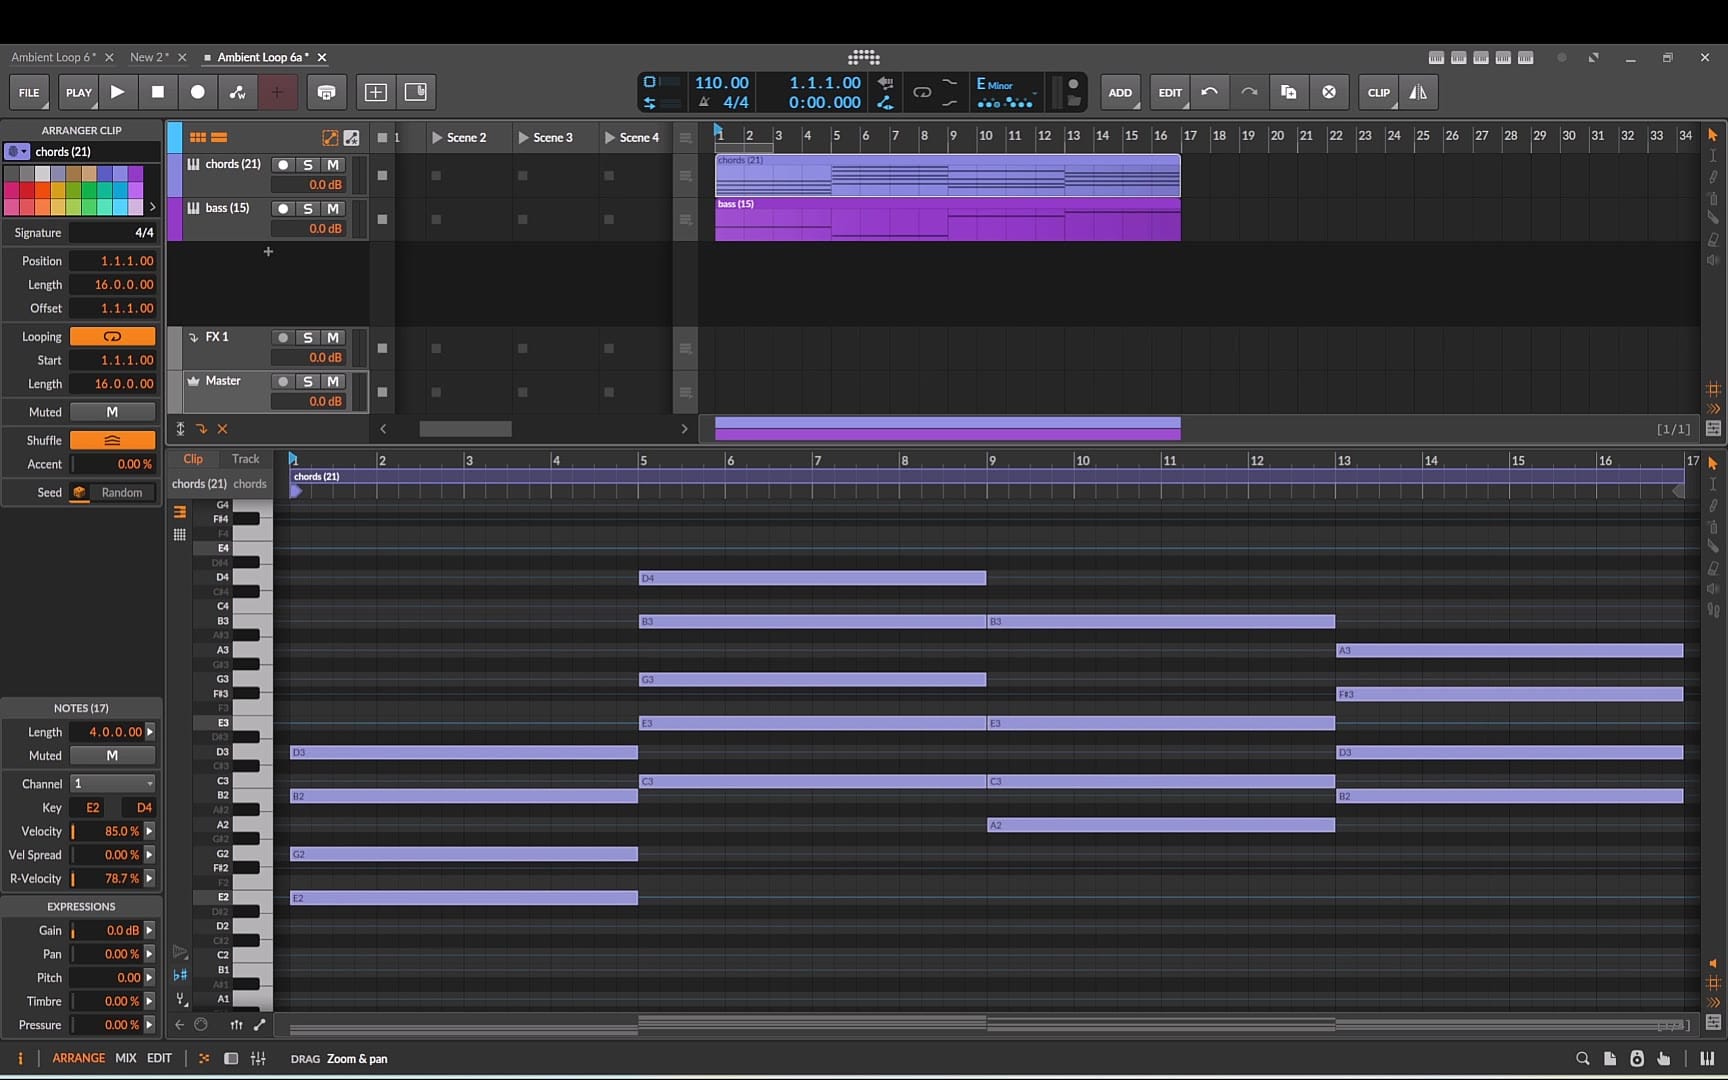Image resolution: width=1728 pixels, height=1080 pixels.
Task: Open the project file panel icon
Action: (x=1610, y=1058)
